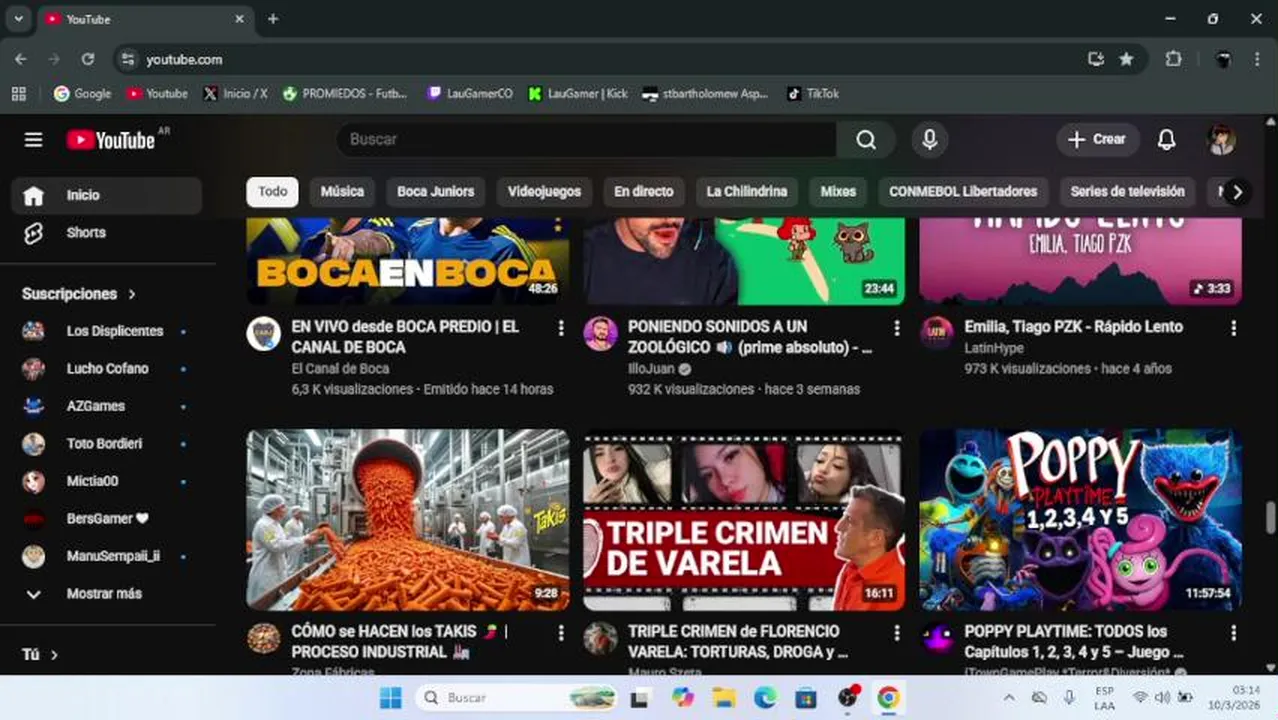This screenshot has width=1278, height=720.
Task: Open ManuSempaii_ii subscription
Action: tap(107, 556)
